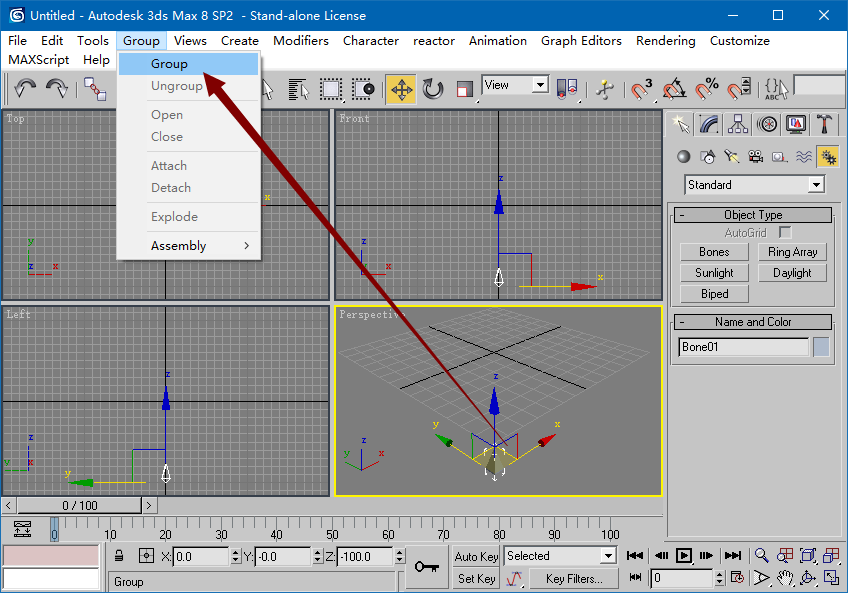848x593 pixels.
Task: Toggle the Min/Max viewport button
Action: point(831,578)
